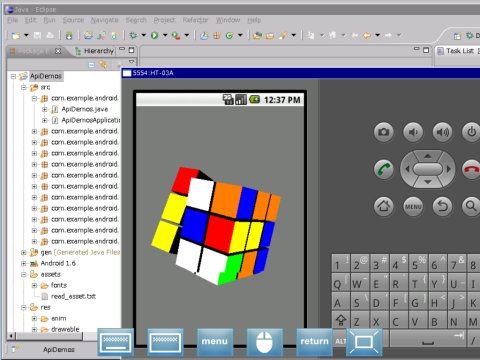Open the Package Explorer view menu triangle
The image size is (480, 360).
[x=131, y=62]
